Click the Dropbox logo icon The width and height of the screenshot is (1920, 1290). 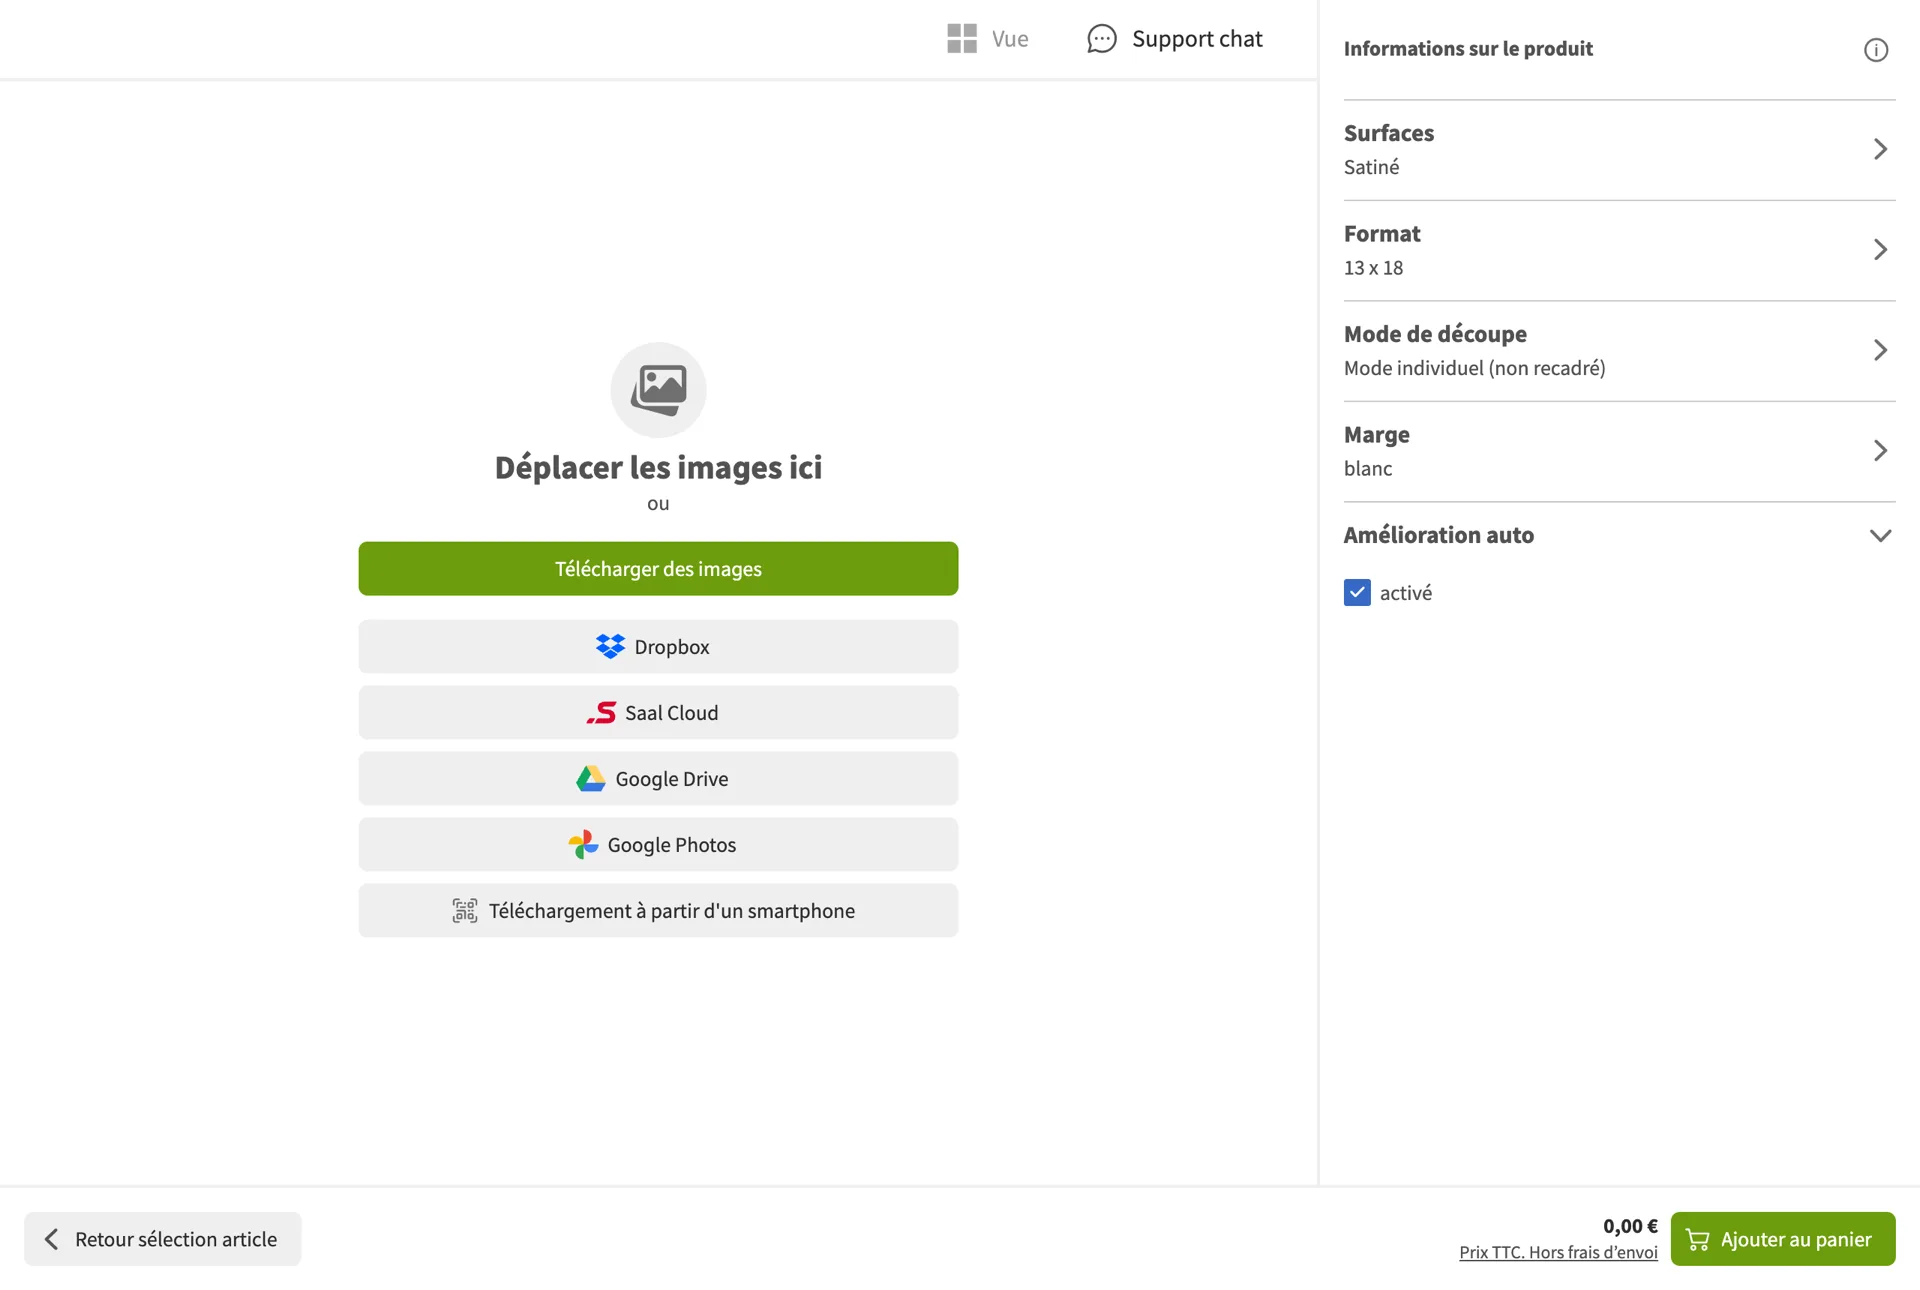click(x=610, y=646)
